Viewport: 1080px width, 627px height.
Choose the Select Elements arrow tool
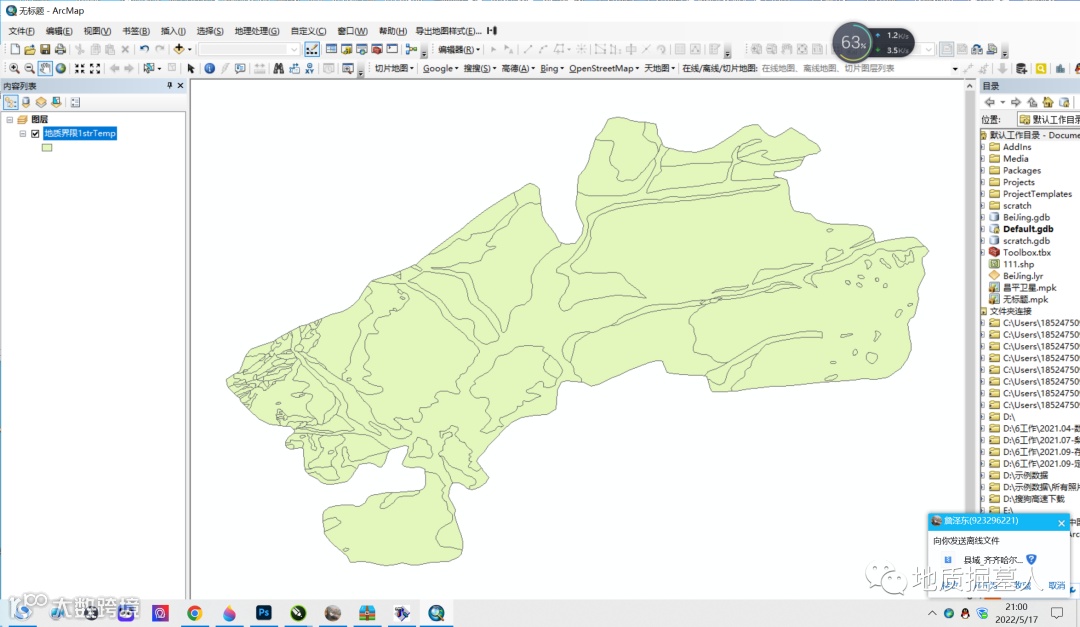click(x=191, y=68)
